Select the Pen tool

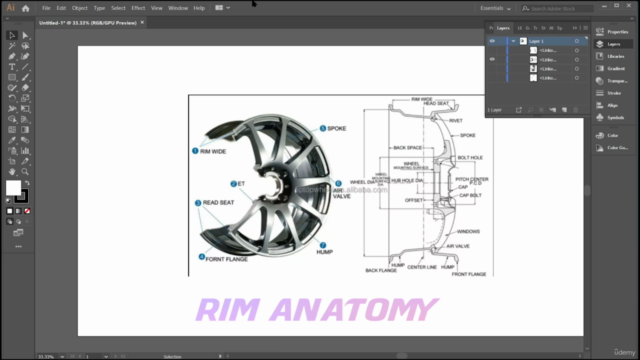point(12,56)
